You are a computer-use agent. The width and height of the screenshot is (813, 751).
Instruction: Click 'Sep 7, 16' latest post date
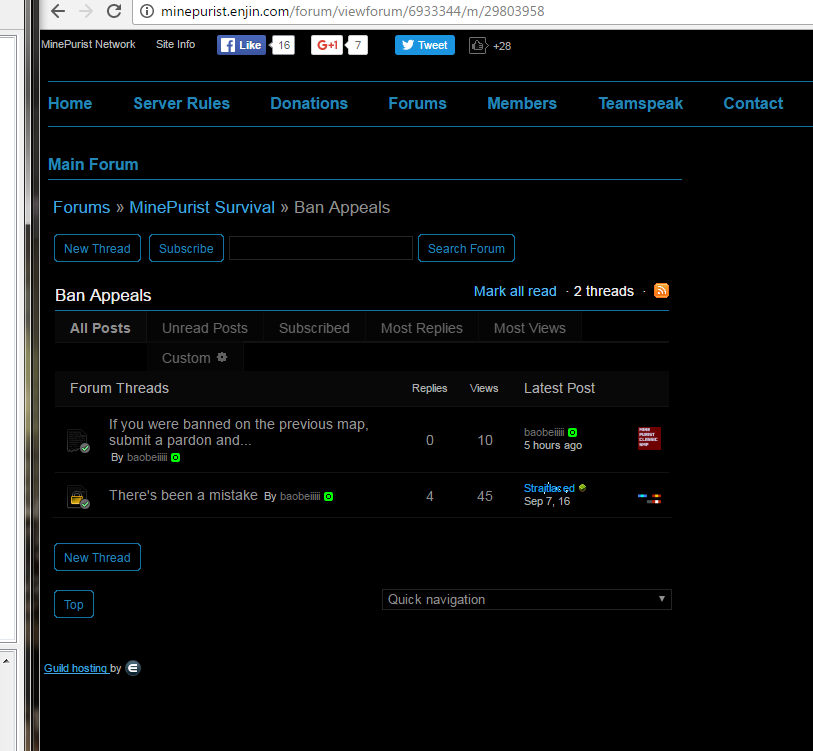click(x=546, y=502)
